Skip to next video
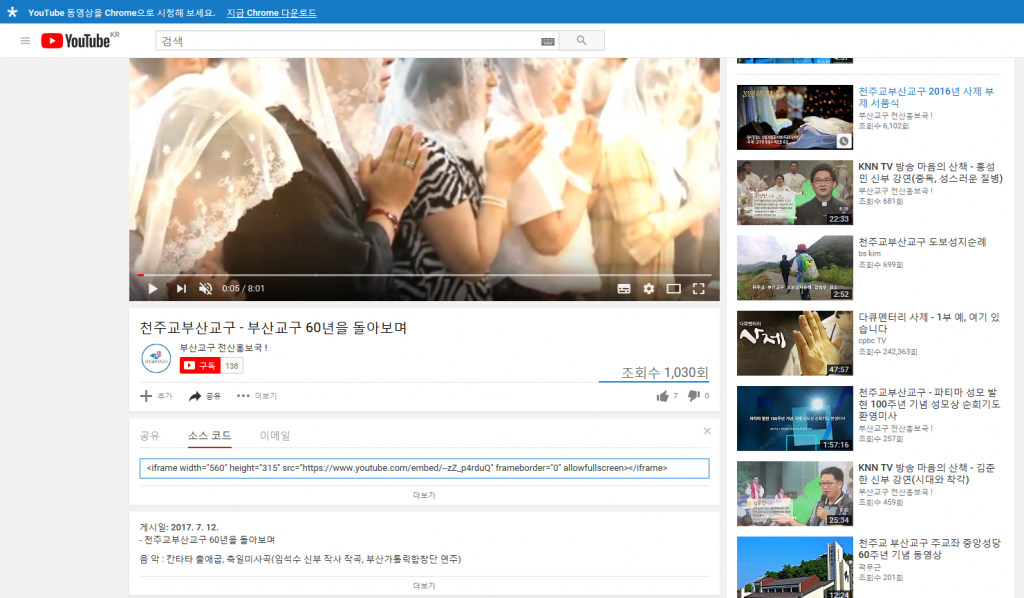This screenshot has height=598, width=1024. 181,288
